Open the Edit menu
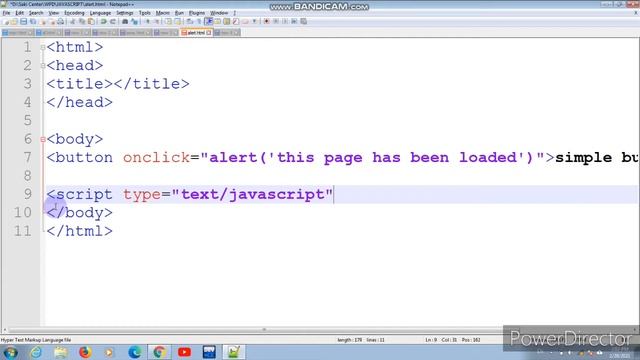The width and height of the screenshot is (640, 360). click(x=19, y=13)
